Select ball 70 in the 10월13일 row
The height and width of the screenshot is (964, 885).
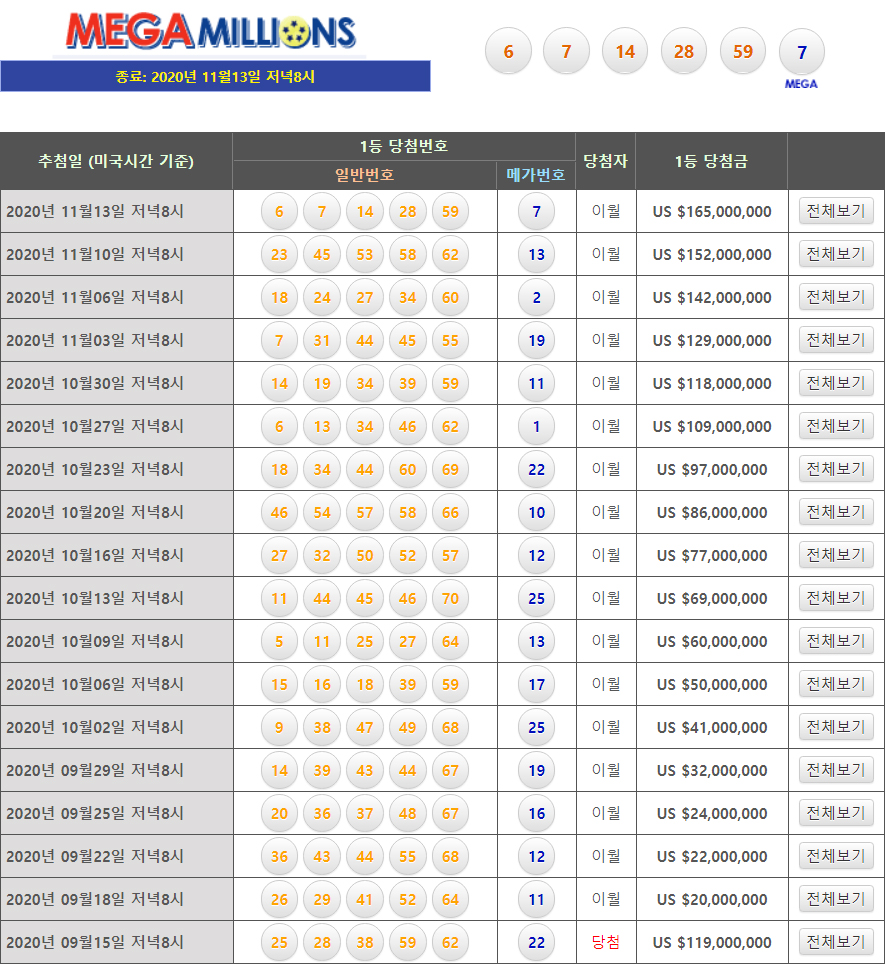[x=450, y=598]
